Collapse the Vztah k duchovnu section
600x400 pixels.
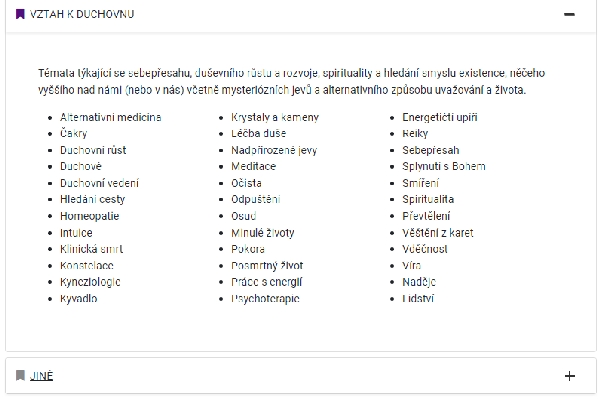point(570,15)
